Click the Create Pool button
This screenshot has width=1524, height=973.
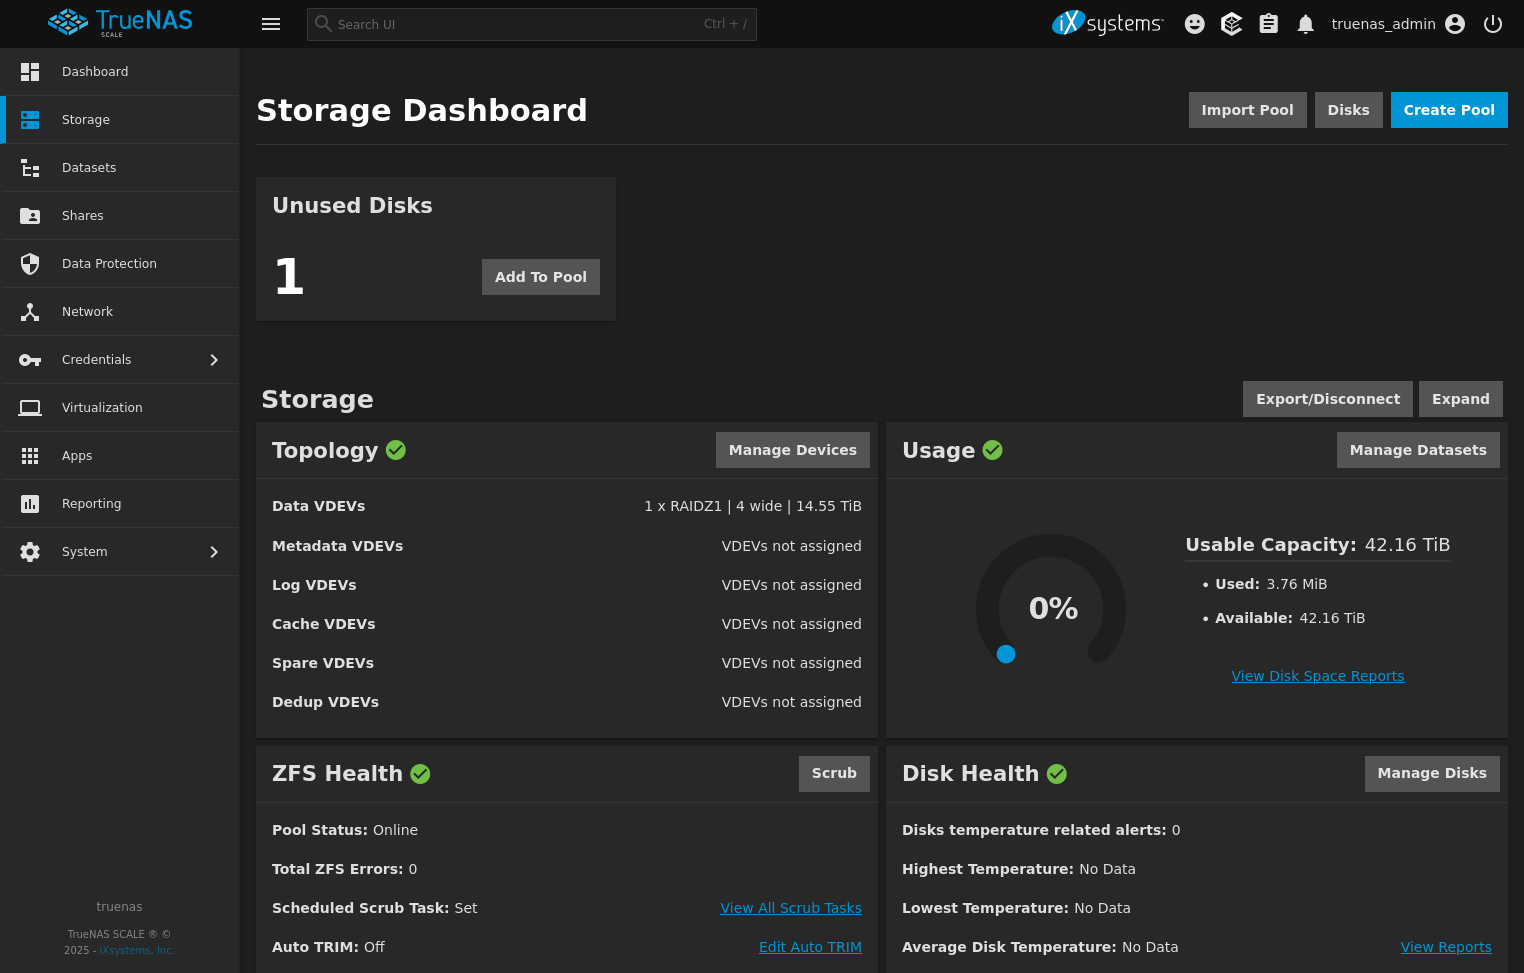click(x=1449, y=110)
